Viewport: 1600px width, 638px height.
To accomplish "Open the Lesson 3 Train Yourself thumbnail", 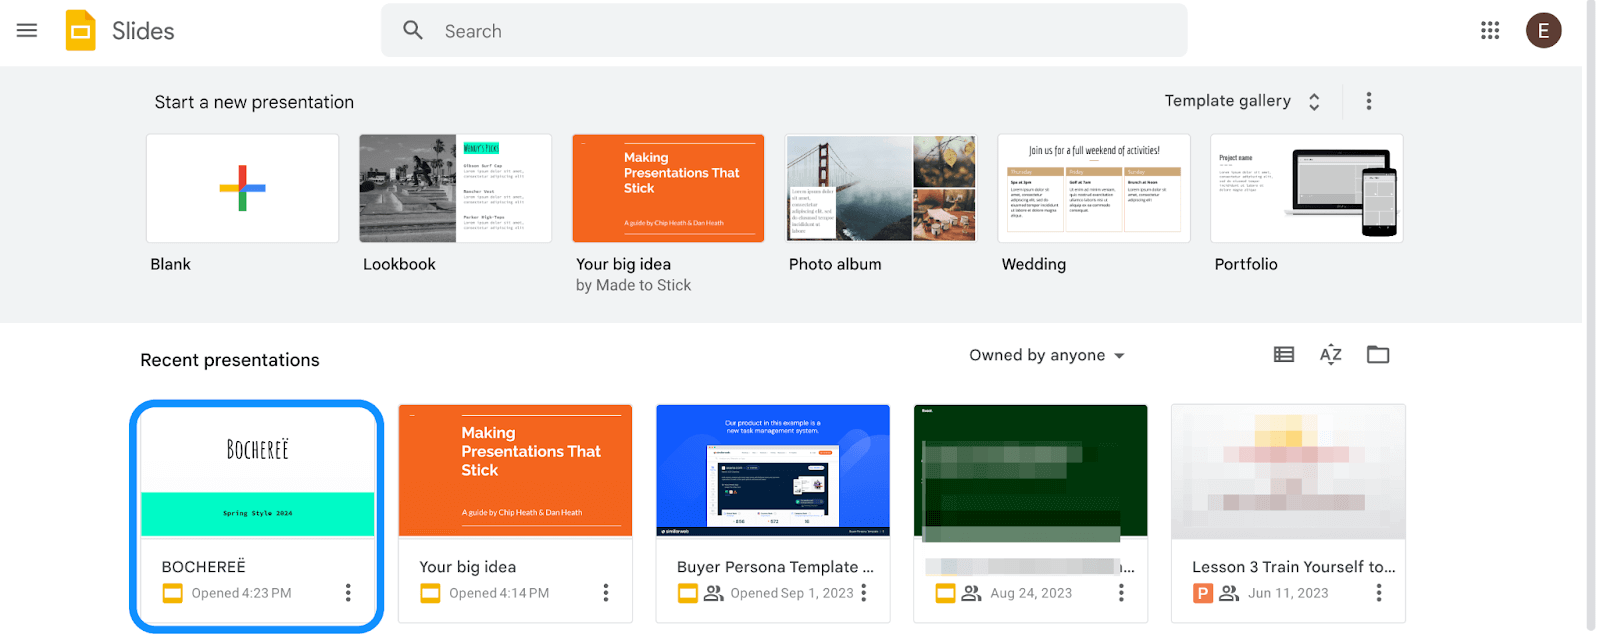I will 1288,472.
